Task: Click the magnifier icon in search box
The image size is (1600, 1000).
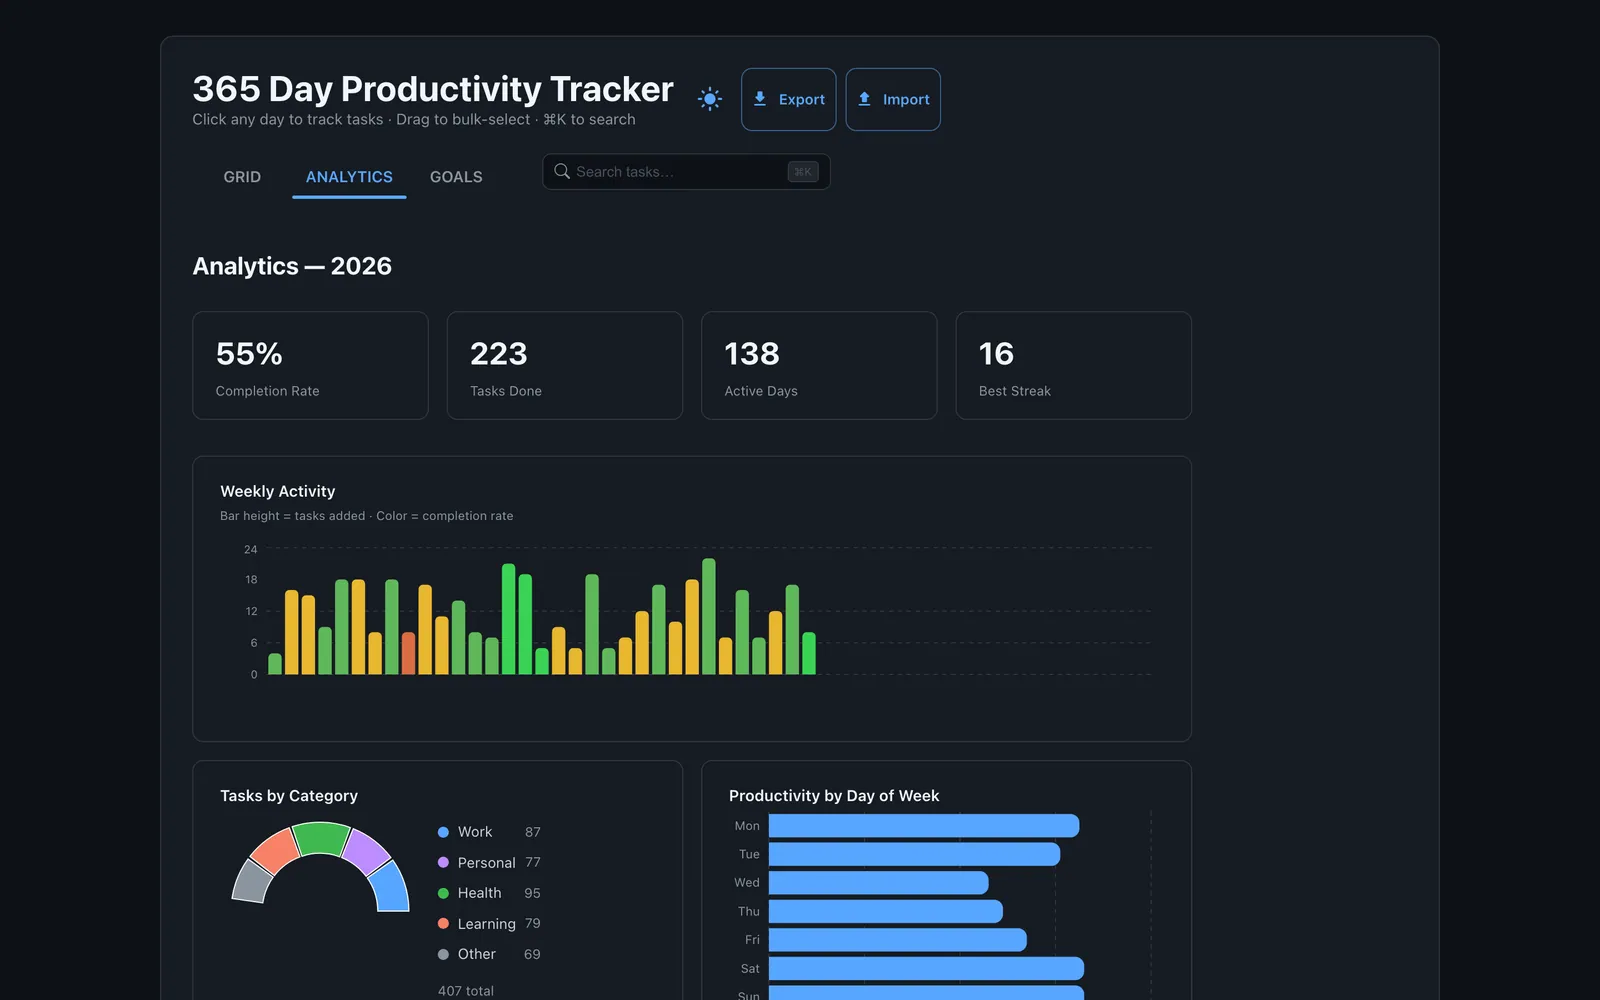Action: click(x=562, y=172)
